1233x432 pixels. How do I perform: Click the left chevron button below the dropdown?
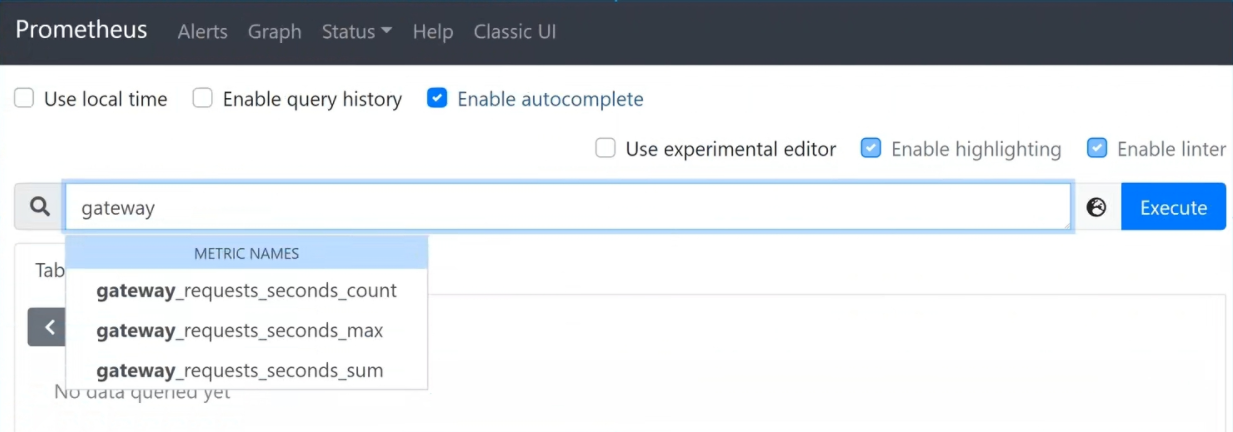(x=47, y=327)
